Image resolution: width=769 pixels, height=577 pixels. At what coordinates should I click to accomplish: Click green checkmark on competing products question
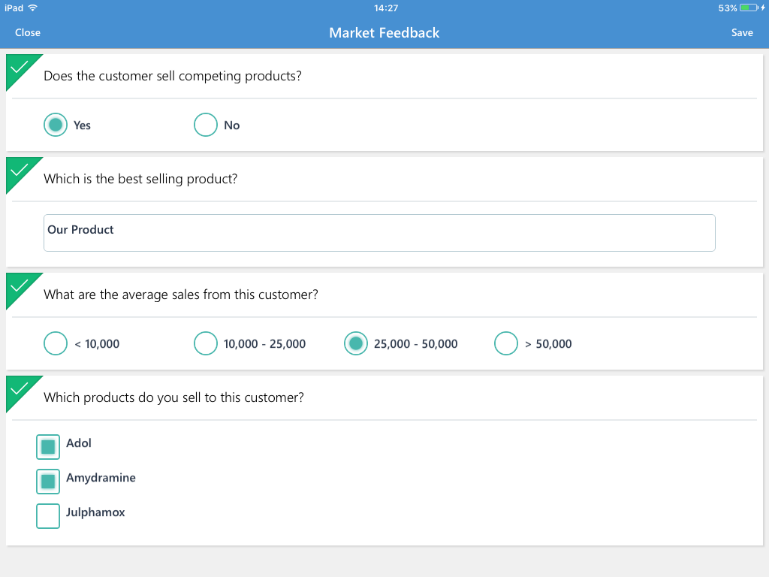(19, 67)
